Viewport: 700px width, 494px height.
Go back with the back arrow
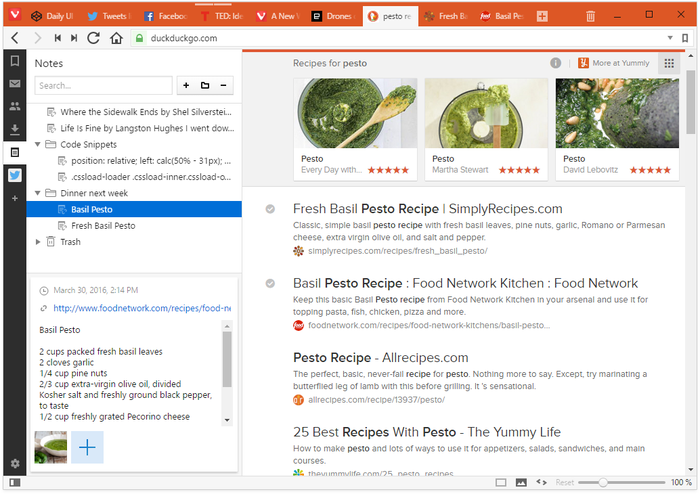15,38
